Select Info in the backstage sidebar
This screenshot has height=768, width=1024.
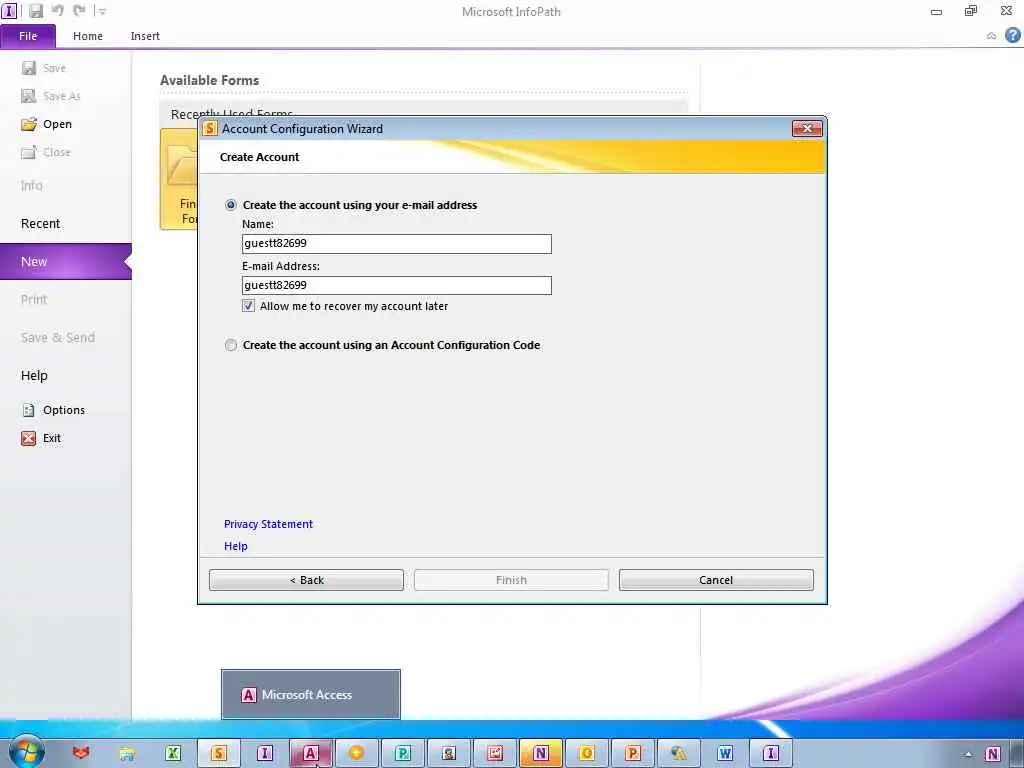[31, 185]
